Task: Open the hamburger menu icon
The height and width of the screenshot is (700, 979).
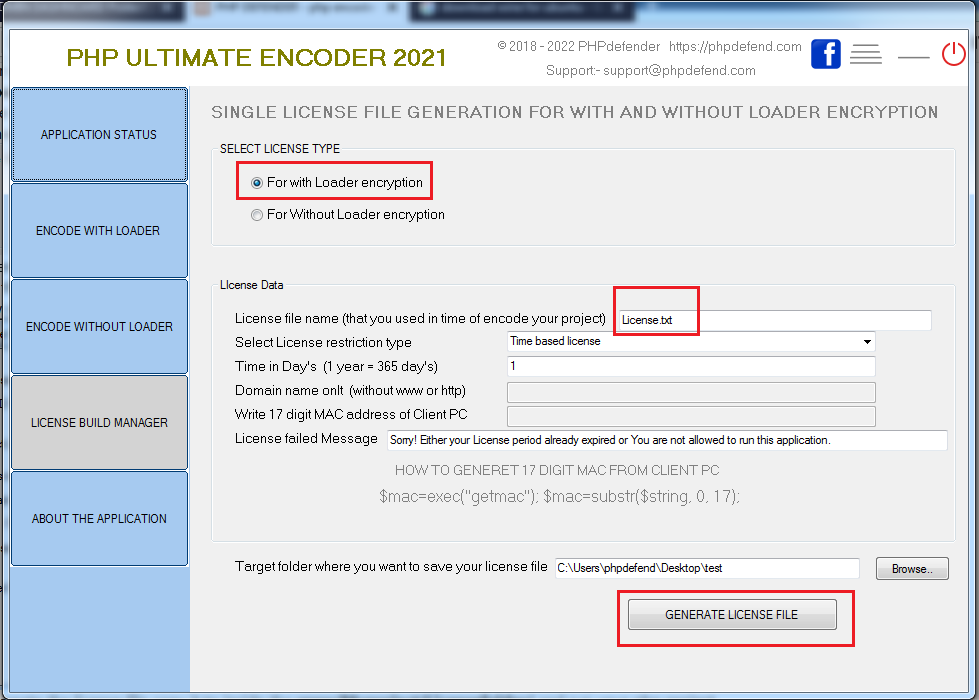Action: pos(865,54)
